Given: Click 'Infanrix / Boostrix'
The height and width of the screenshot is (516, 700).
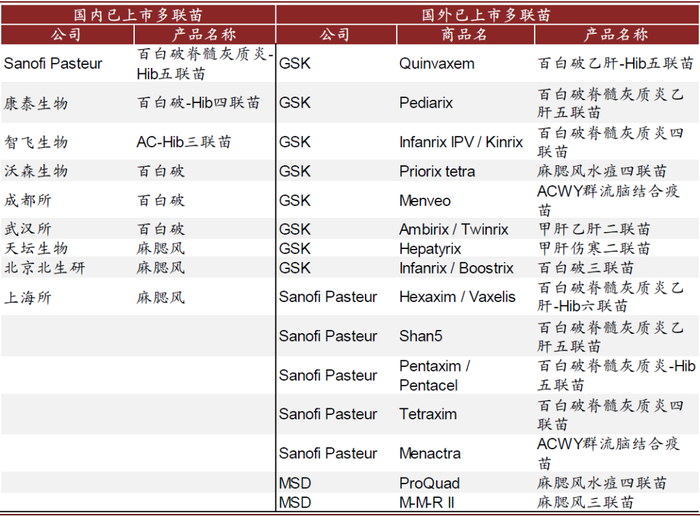Looking at the screenshot, I should click(x=456, y=268).
